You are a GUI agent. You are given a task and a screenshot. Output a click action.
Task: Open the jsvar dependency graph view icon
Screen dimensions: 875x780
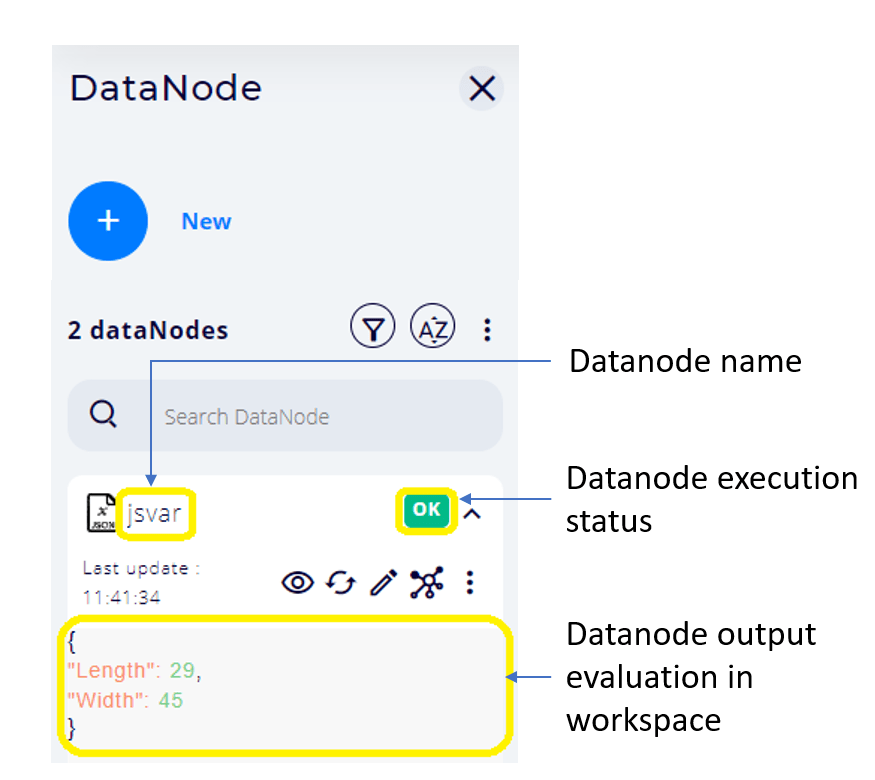pyautogui.click(x=425, y=582)
